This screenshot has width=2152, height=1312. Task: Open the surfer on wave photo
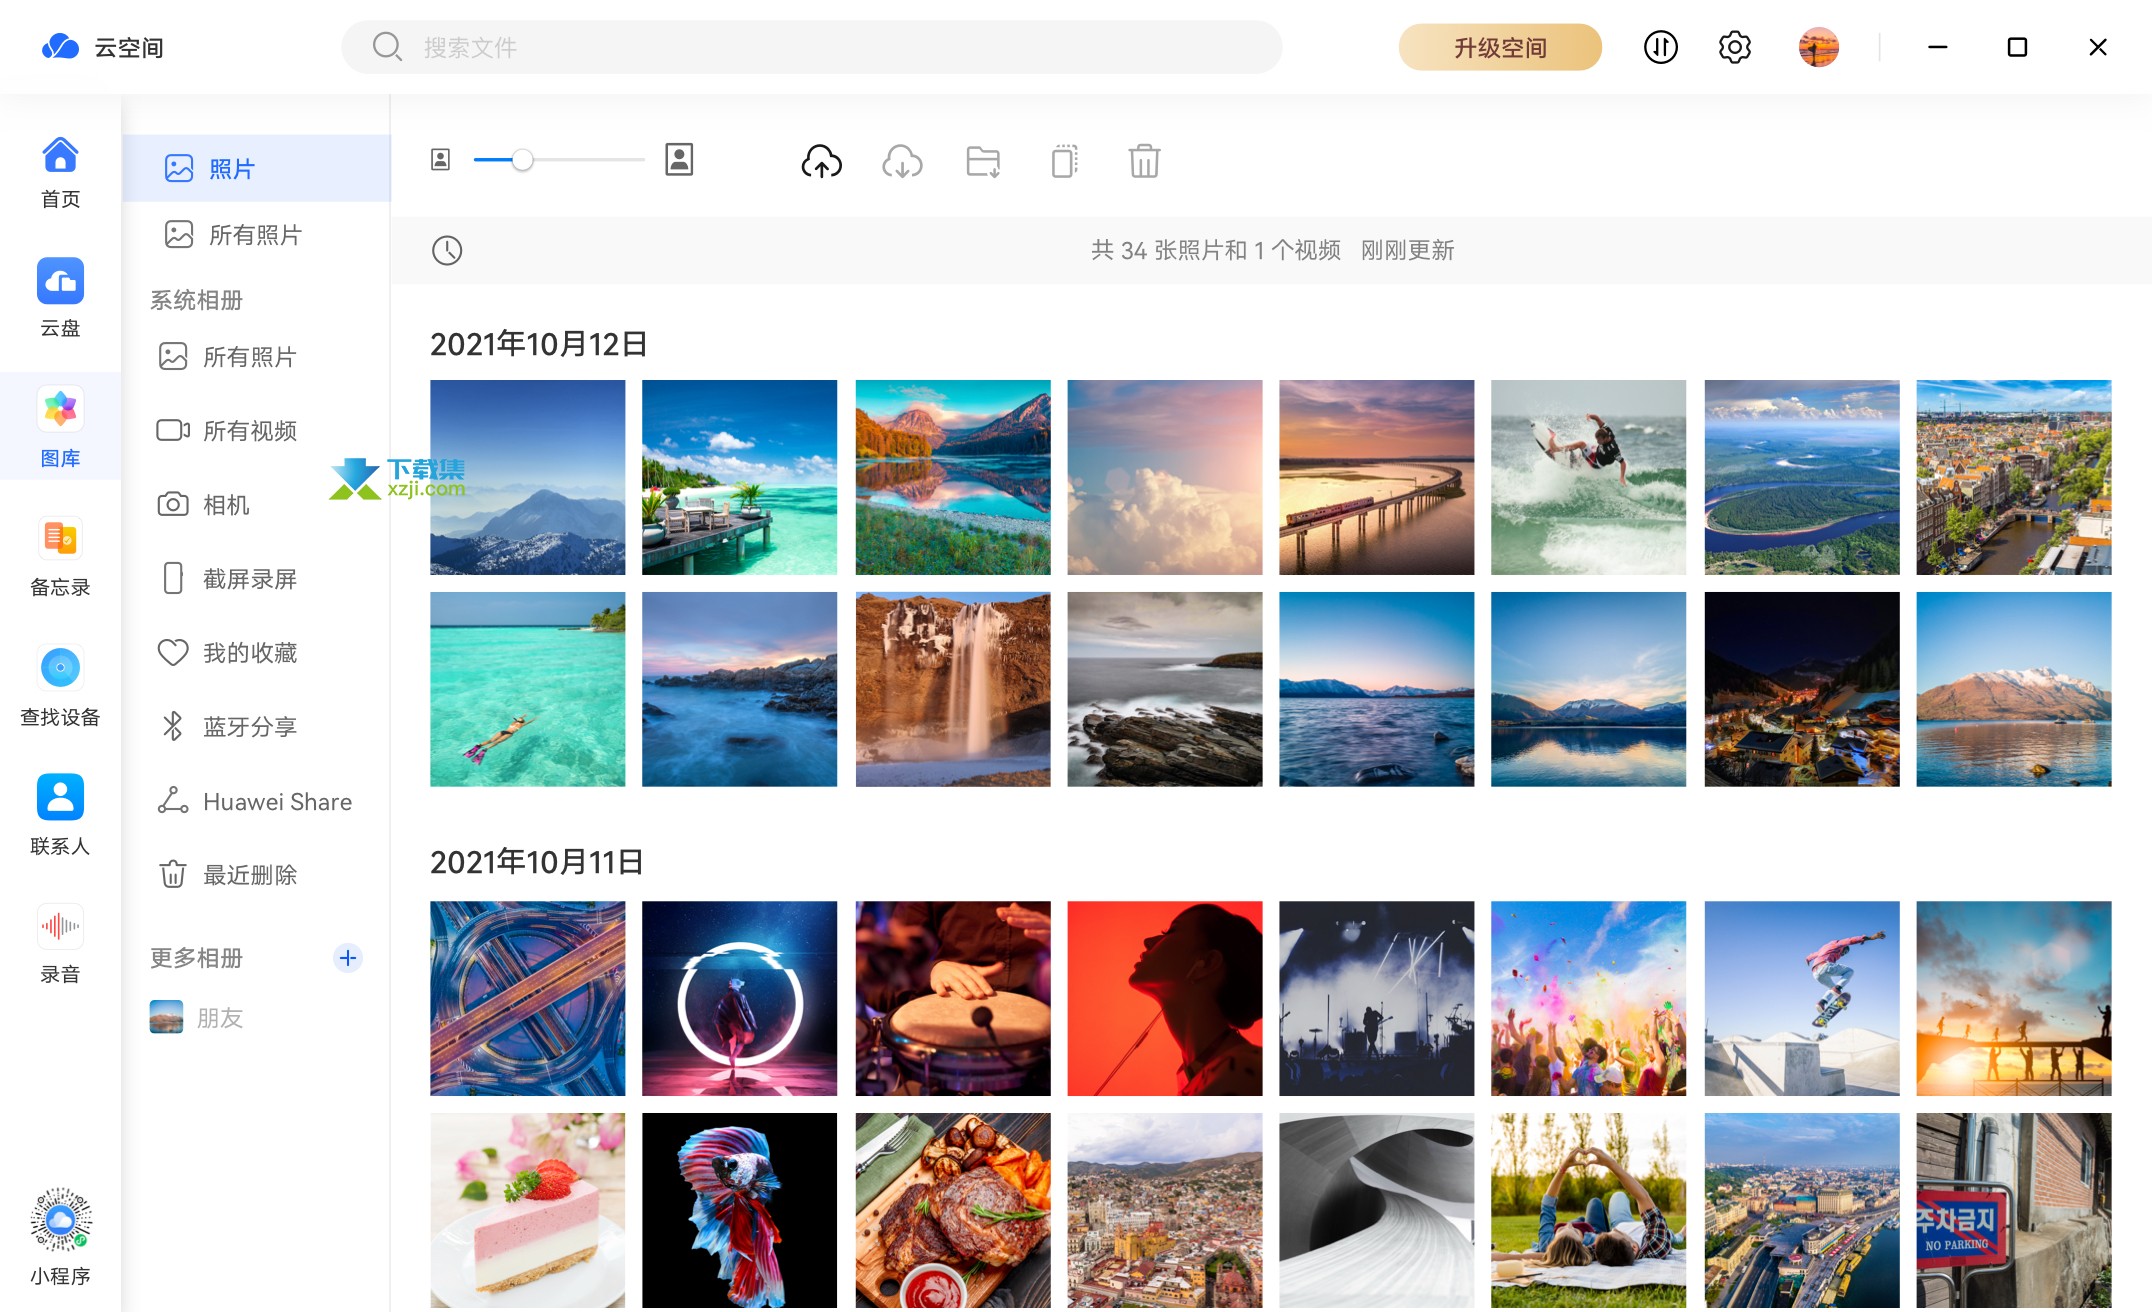click(x=1588, y=477)
